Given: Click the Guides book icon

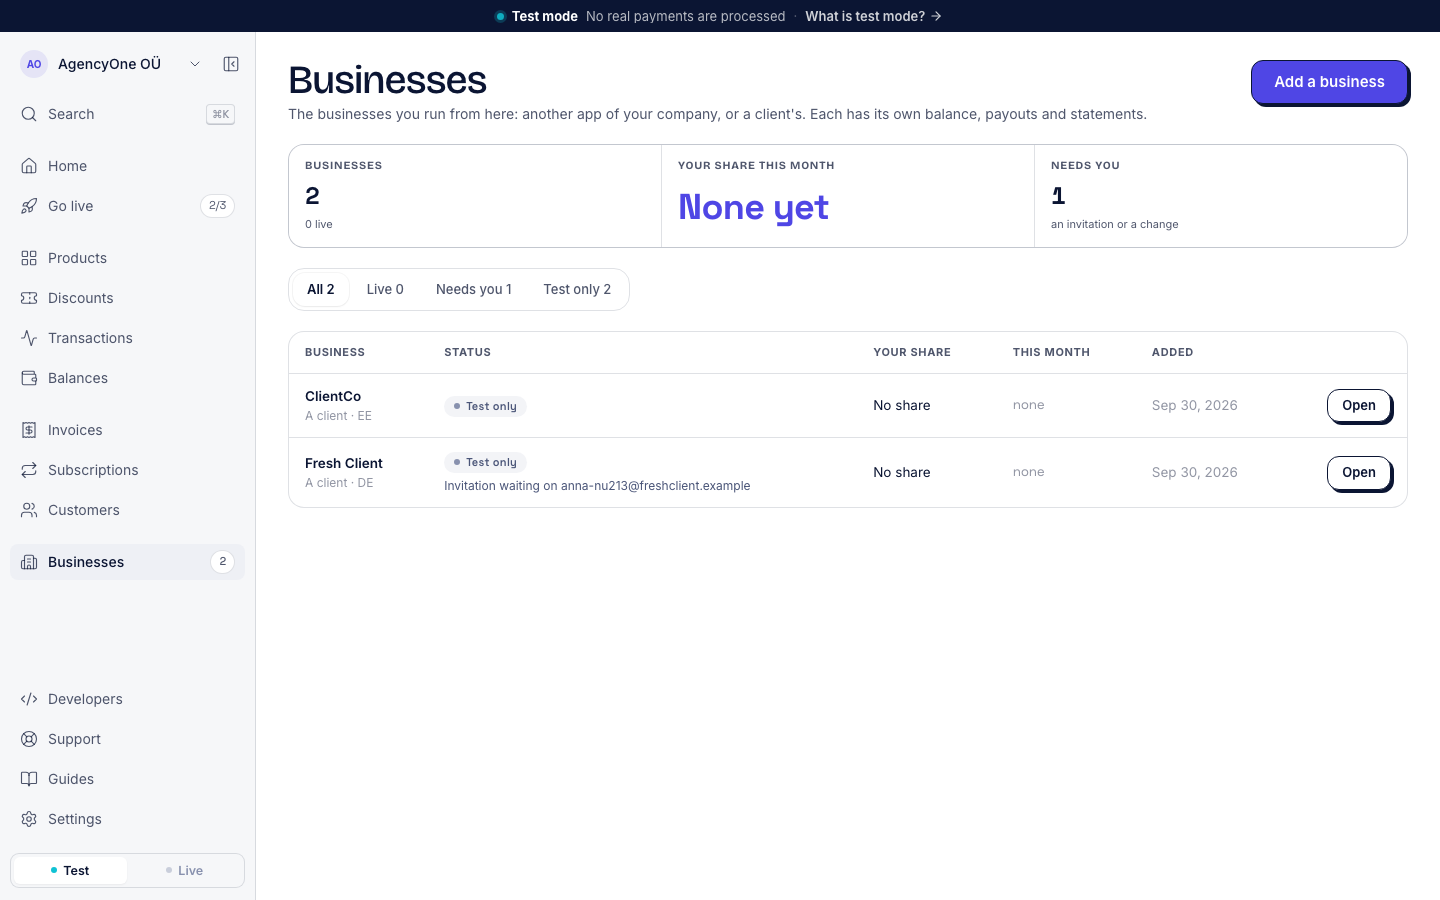Looking at the screenshot, I should point(29,779).
